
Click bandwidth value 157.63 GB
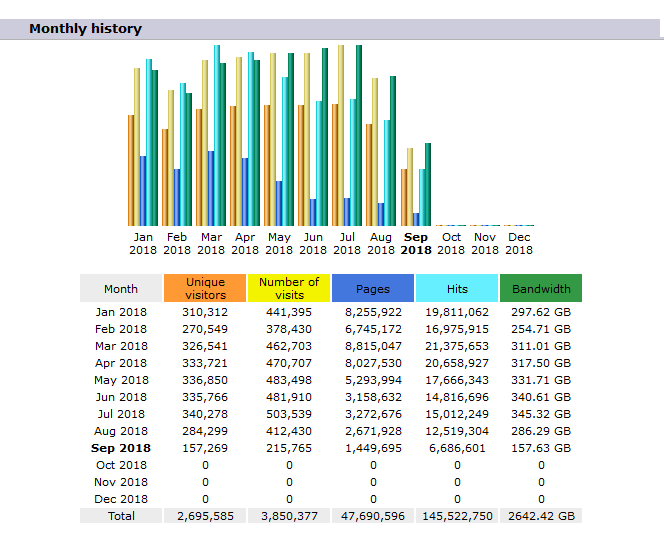point(541,448)
